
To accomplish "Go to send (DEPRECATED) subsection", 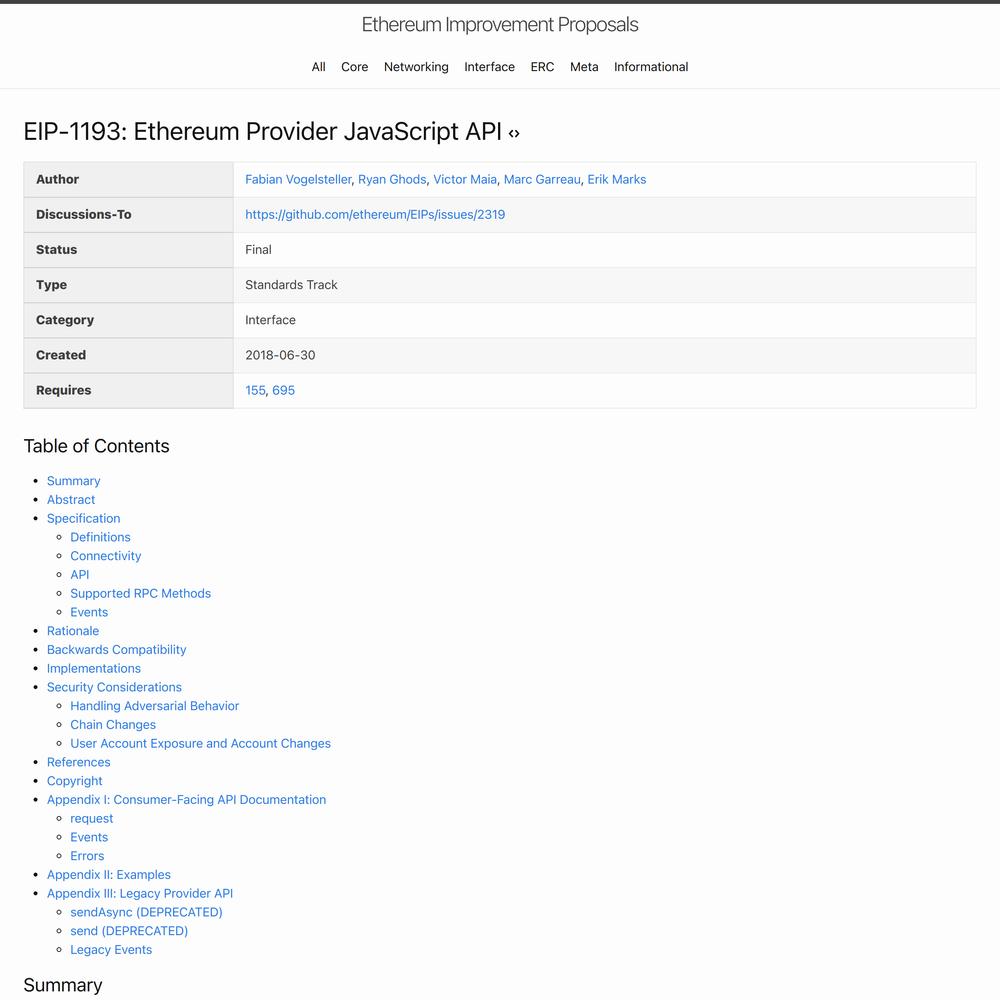I will pos(129,931).
